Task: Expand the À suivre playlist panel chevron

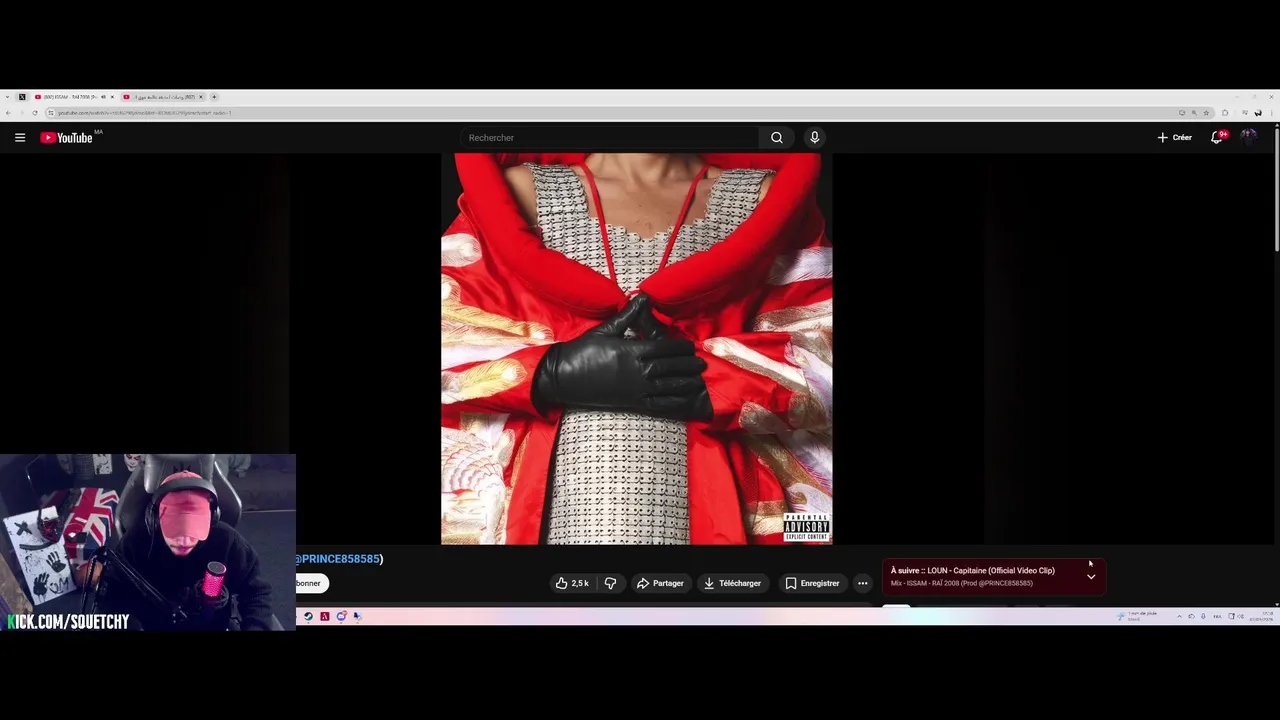Action: click(1091, 577)
